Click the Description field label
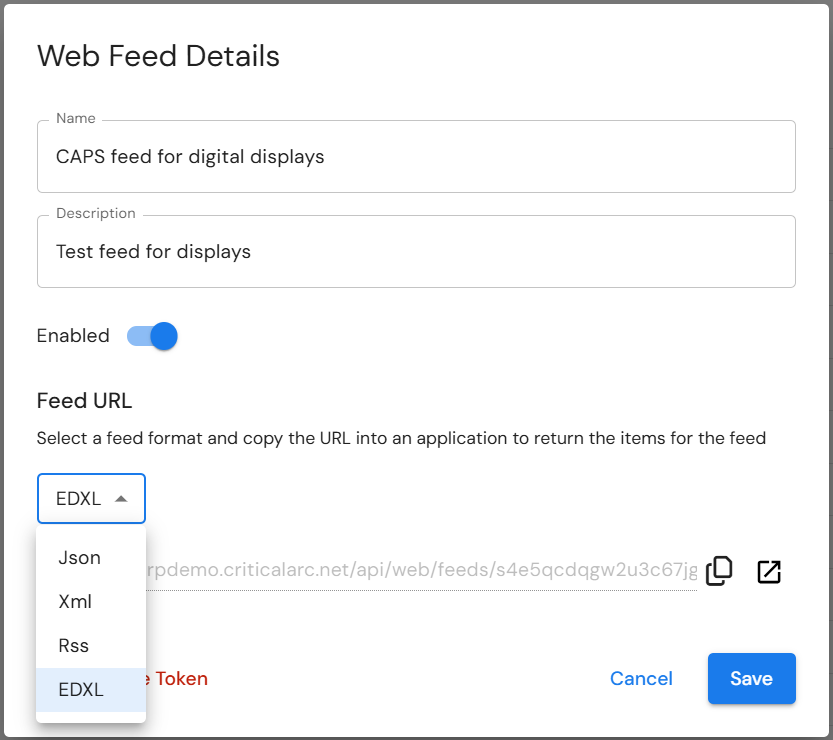833x740 pixels. pos(96,213)
